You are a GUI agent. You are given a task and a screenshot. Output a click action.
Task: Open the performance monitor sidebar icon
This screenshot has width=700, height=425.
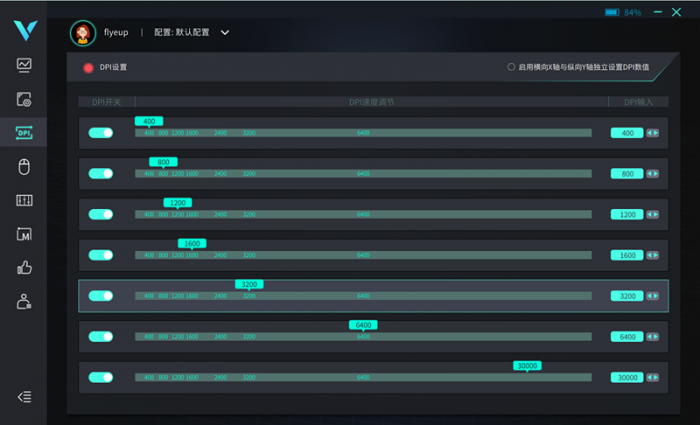24,65
